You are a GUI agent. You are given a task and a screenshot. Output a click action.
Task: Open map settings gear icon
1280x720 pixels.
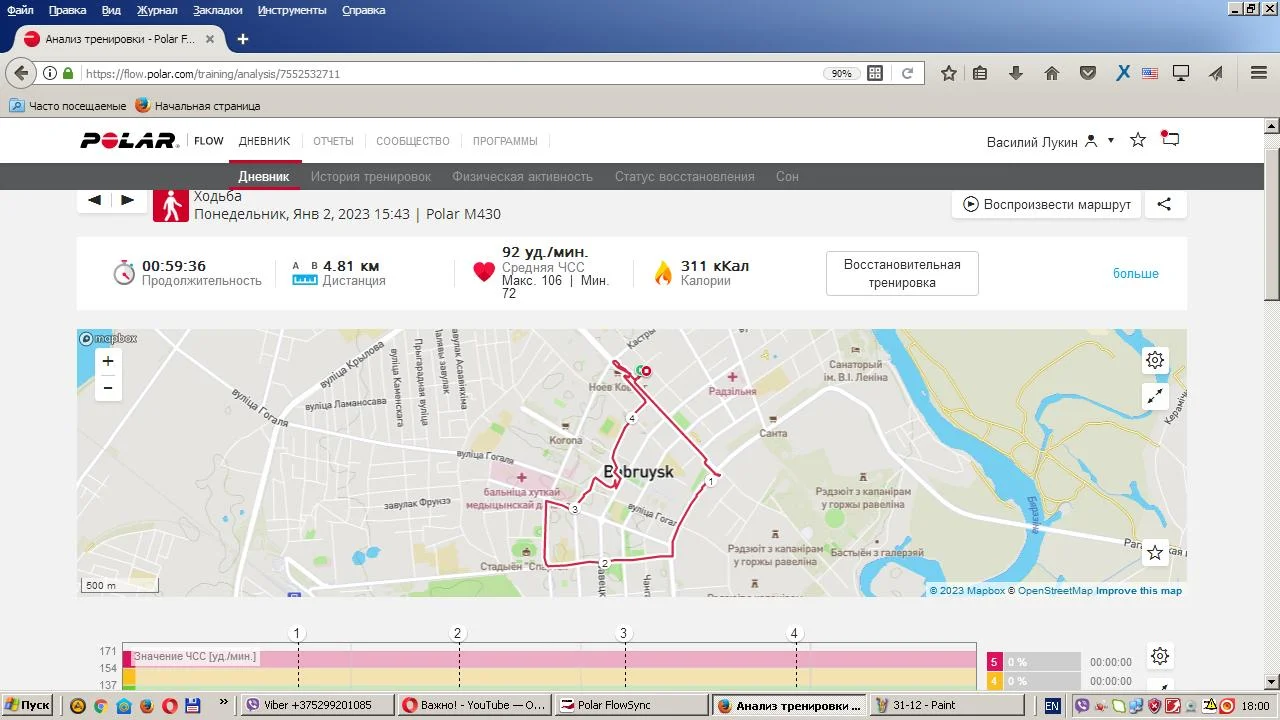click(1155, 360)
